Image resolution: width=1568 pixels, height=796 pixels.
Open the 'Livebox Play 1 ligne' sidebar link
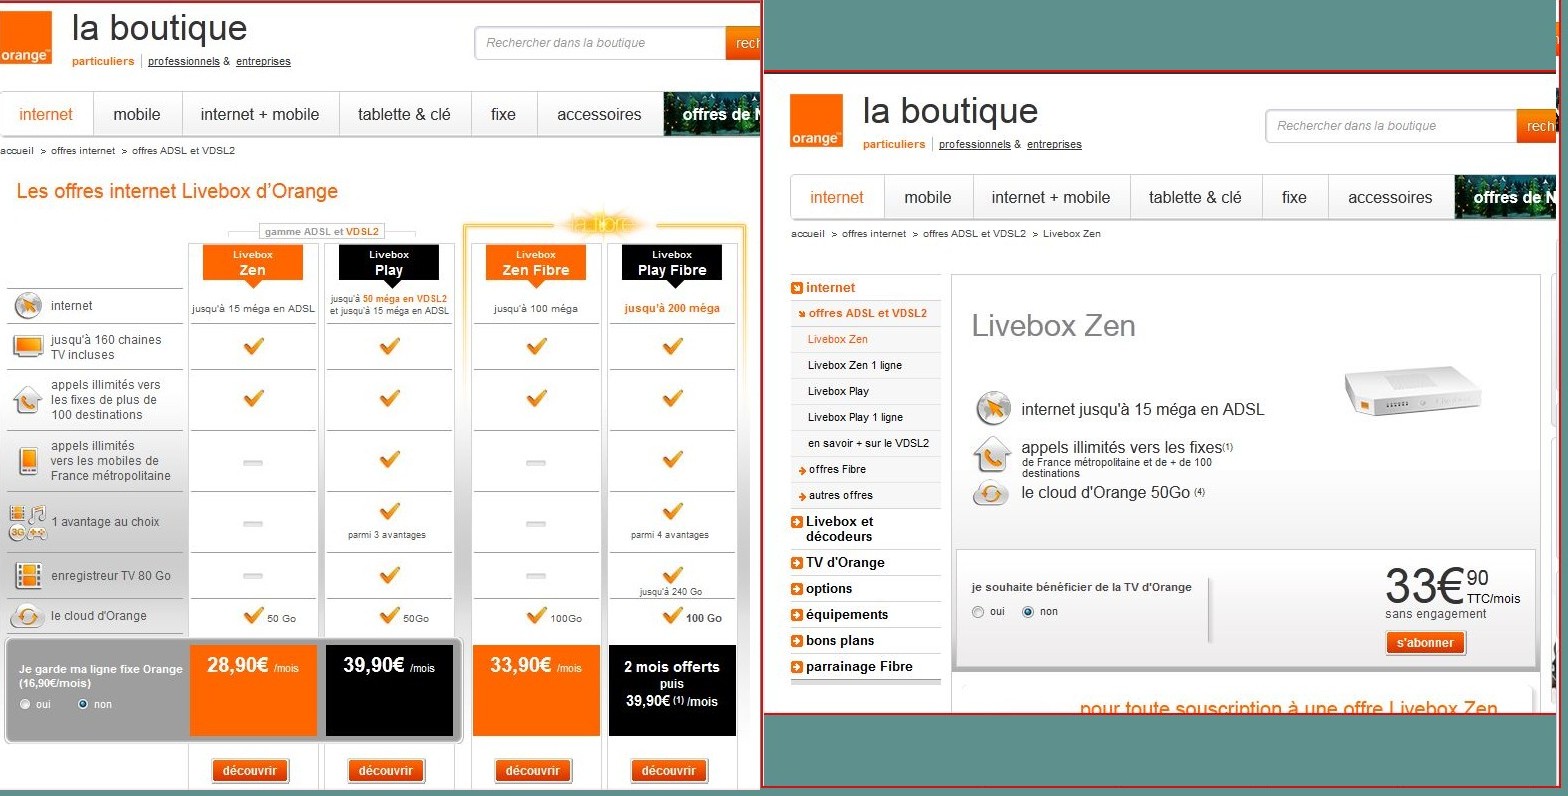(x=855, y=418)
